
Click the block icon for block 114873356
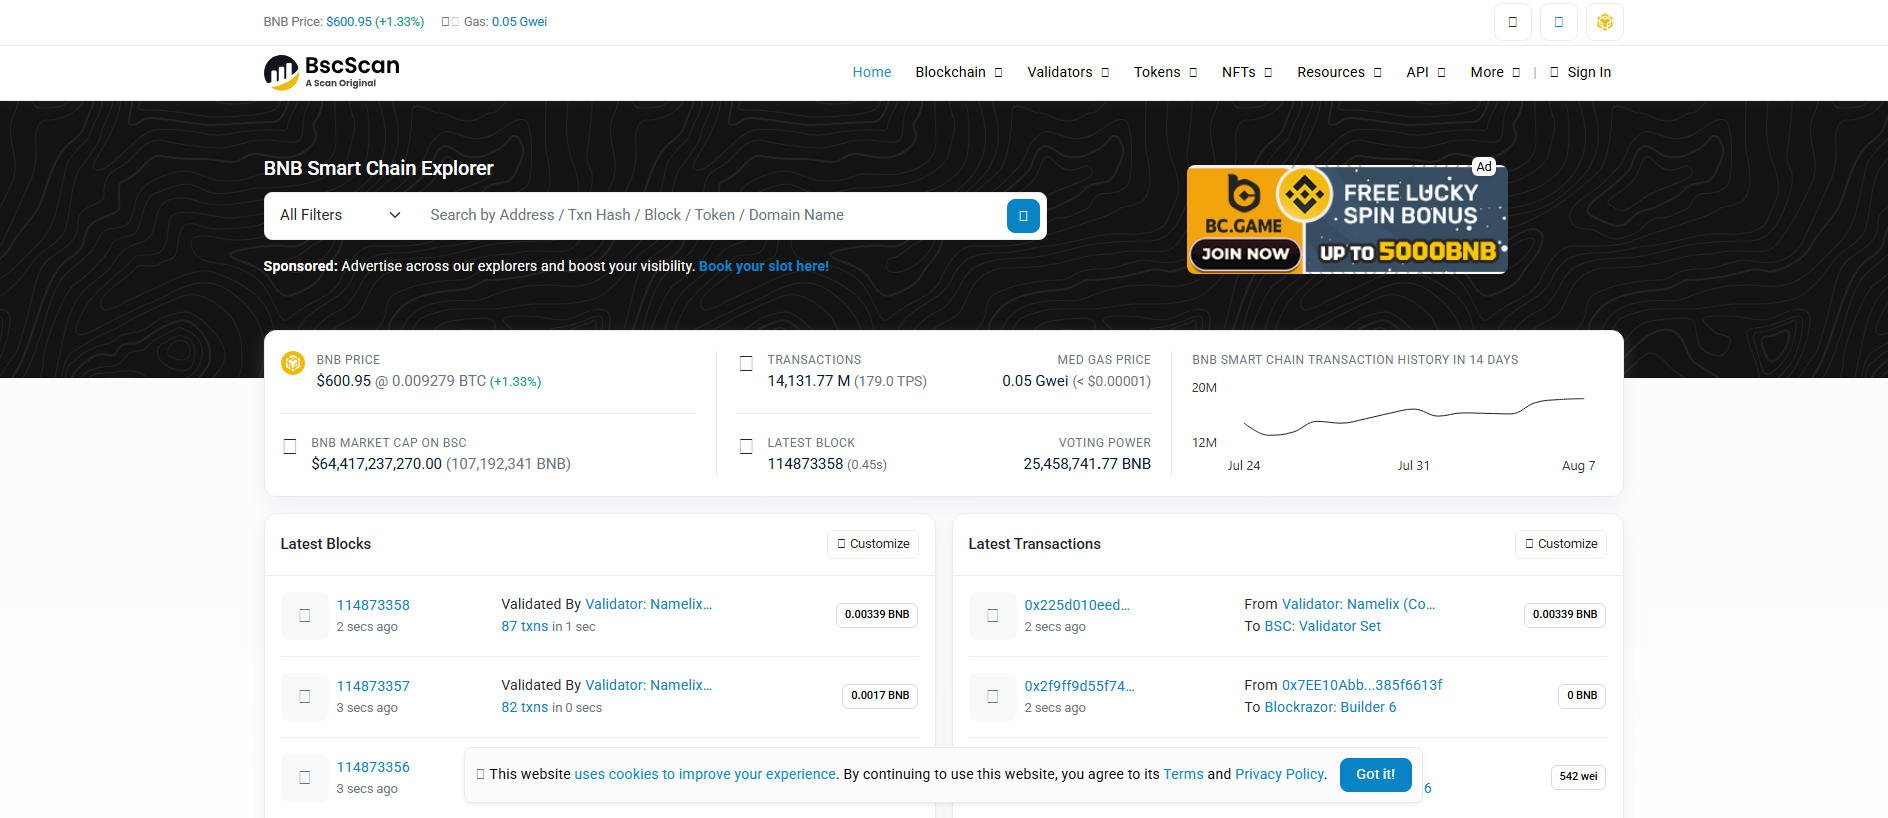point(305,778)
